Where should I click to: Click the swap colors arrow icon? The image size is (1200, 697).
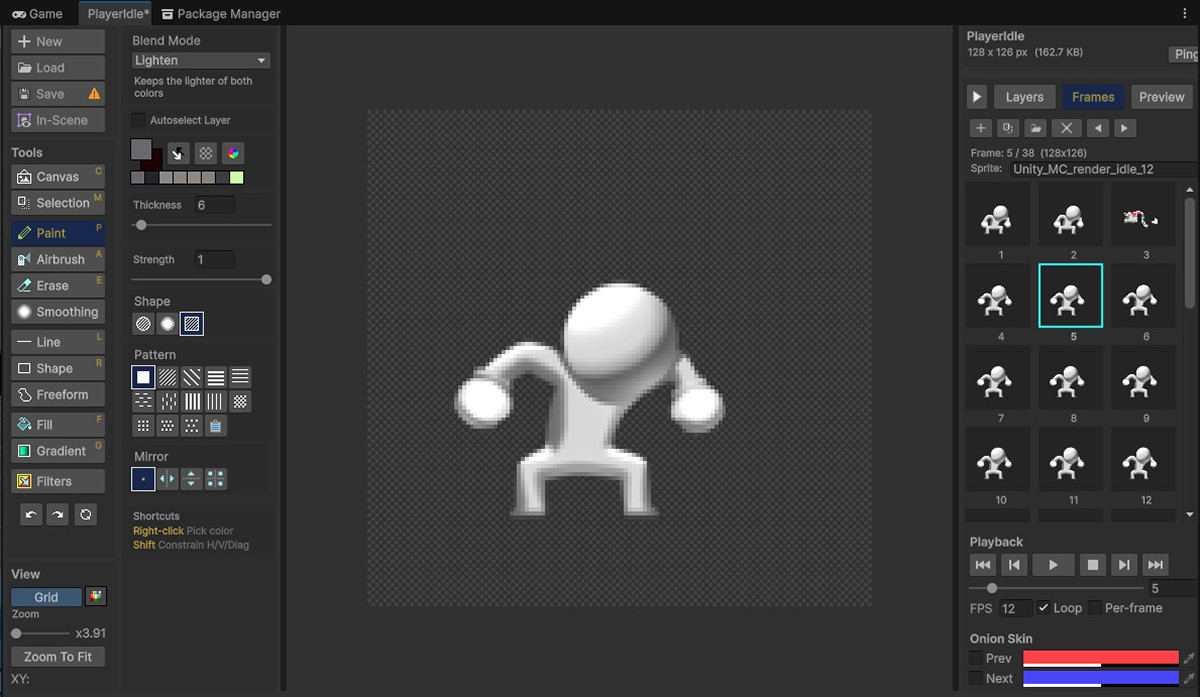[x=178, y=153]
